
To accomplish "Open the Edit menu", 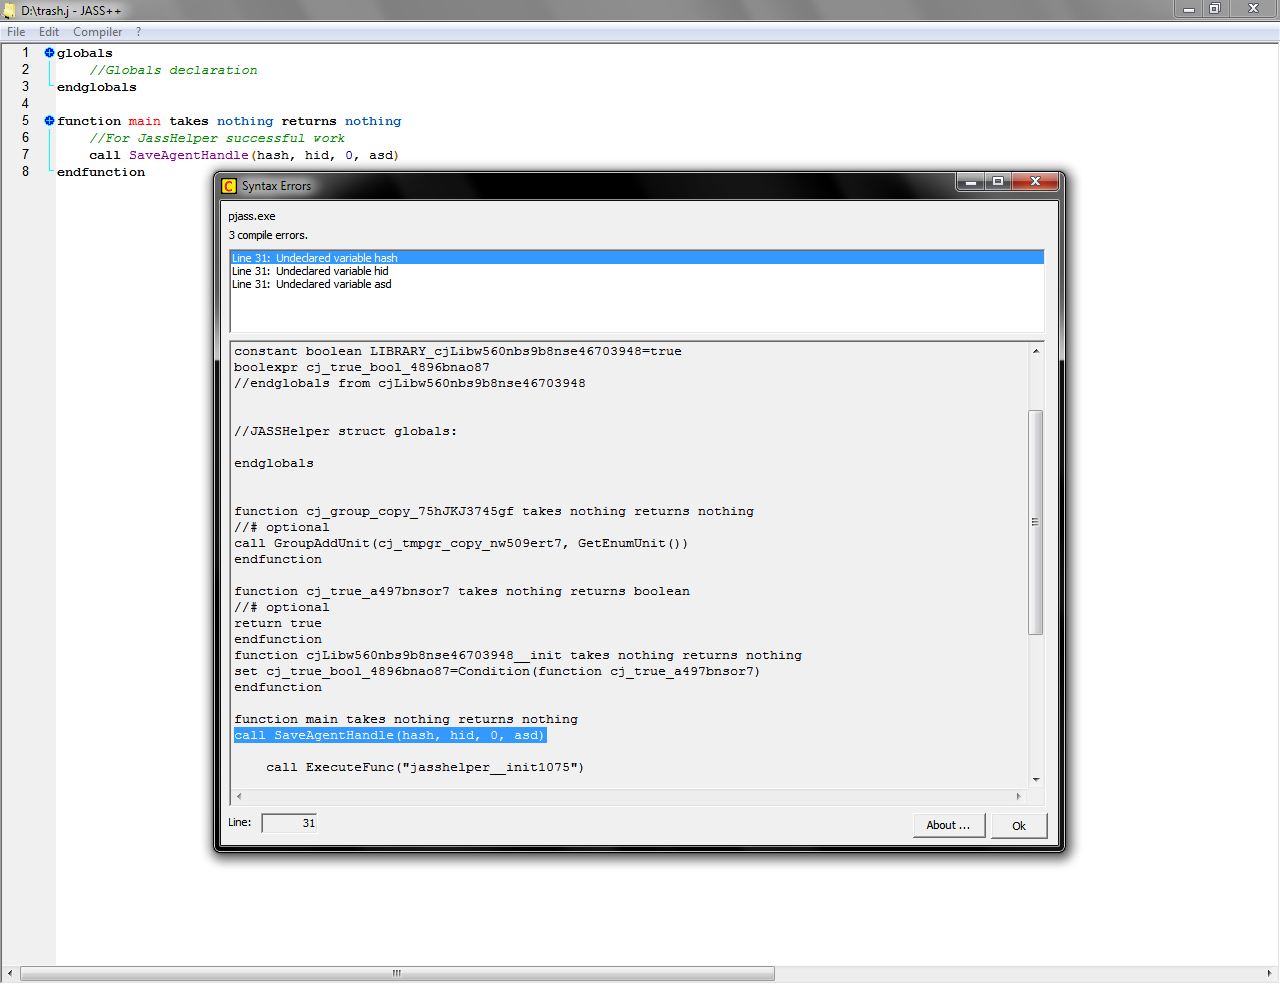I will [x=49, y=32].
